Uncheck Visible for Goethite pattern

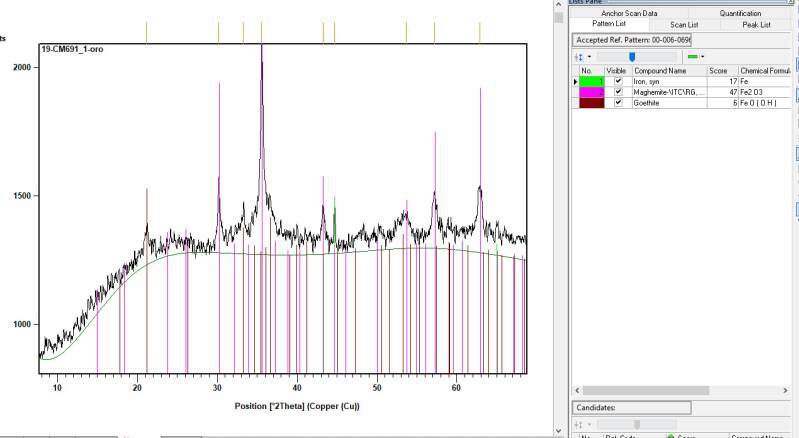[x=619, y=103]
